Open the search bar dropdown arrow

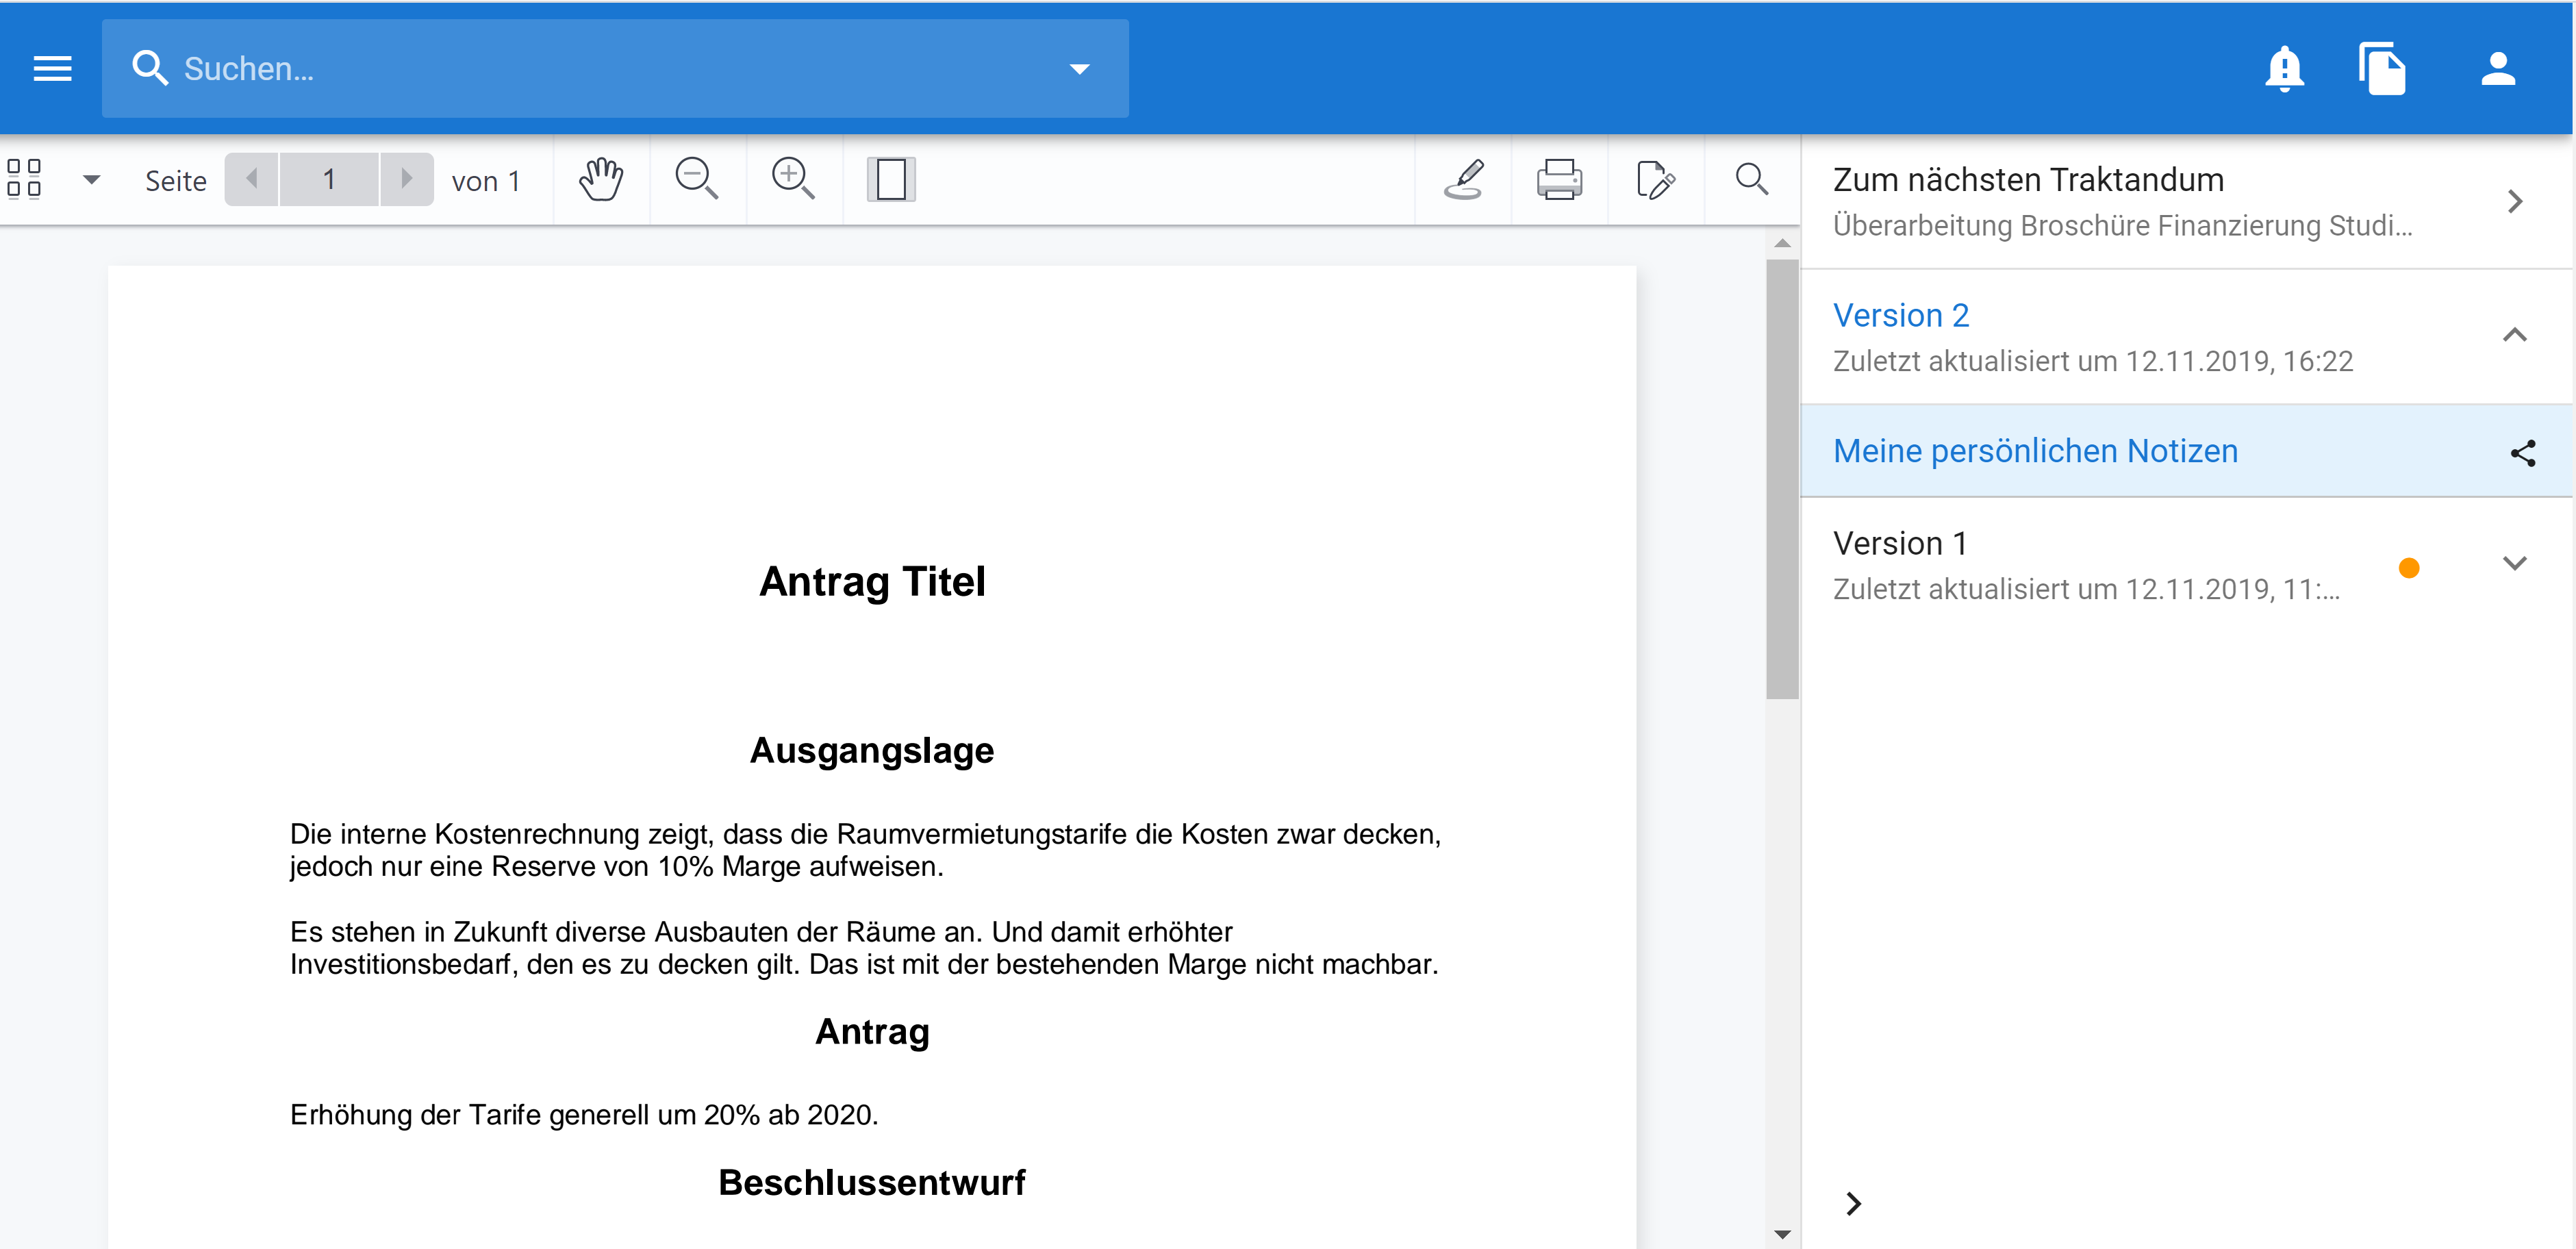1079,69
